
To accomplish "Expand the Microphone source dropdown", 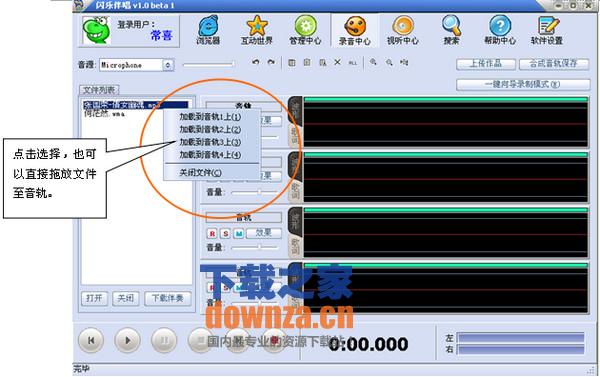I will point(168,65).
